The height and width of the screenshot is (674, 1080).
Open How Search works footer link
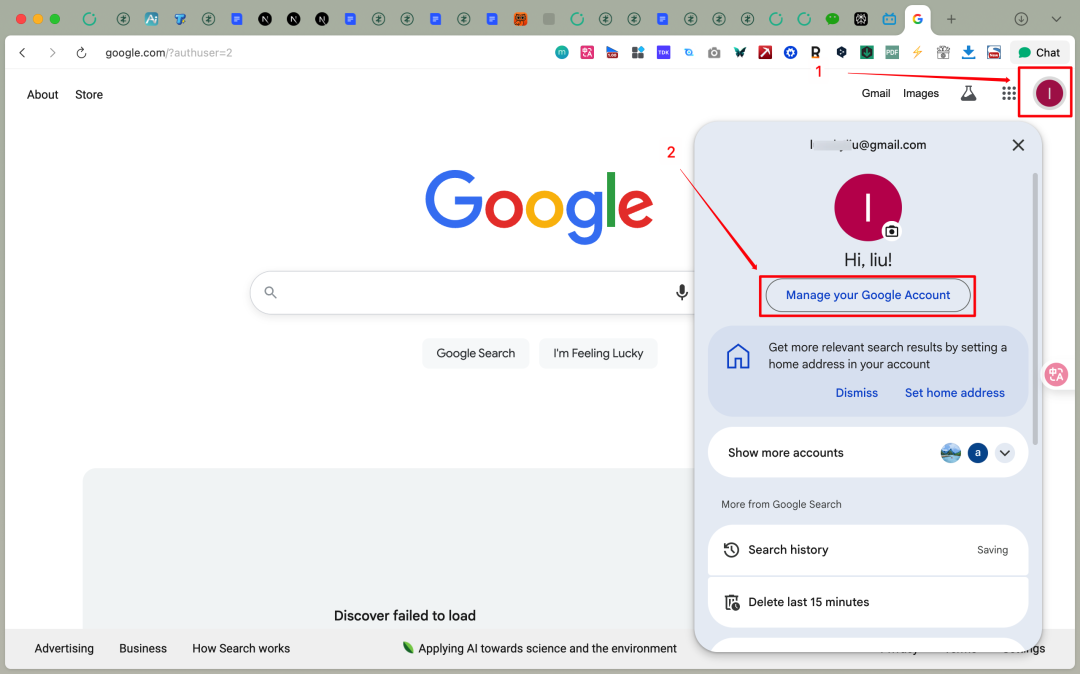tap(241, 649)
